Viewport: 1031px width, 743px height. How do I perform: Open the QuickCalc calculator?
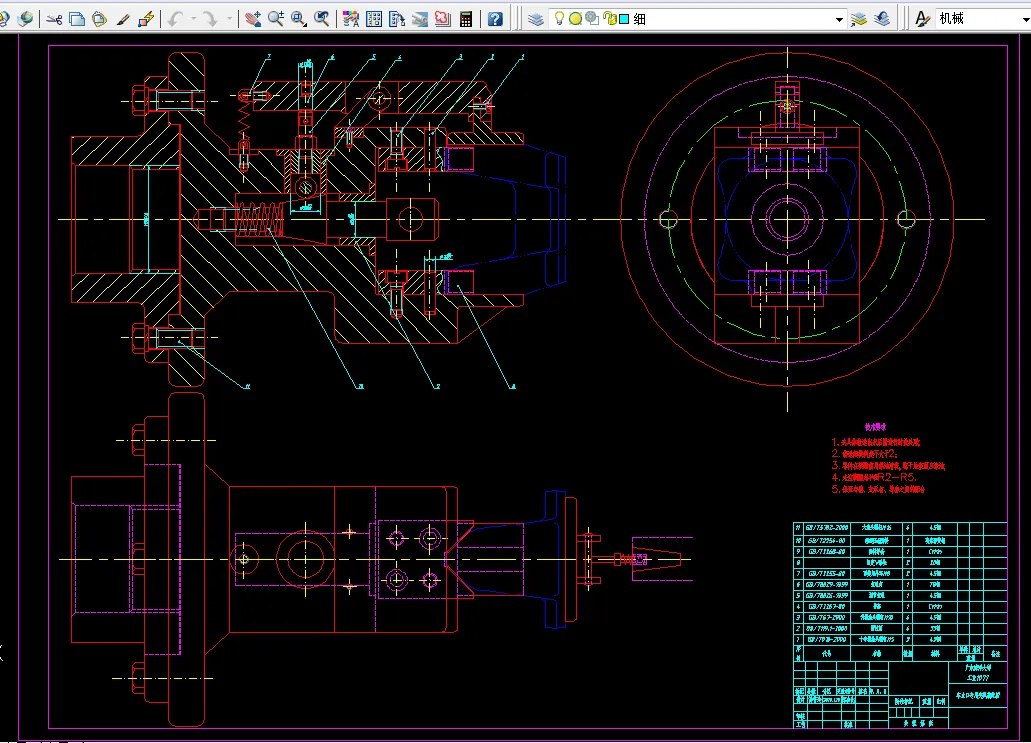[466, 19]
